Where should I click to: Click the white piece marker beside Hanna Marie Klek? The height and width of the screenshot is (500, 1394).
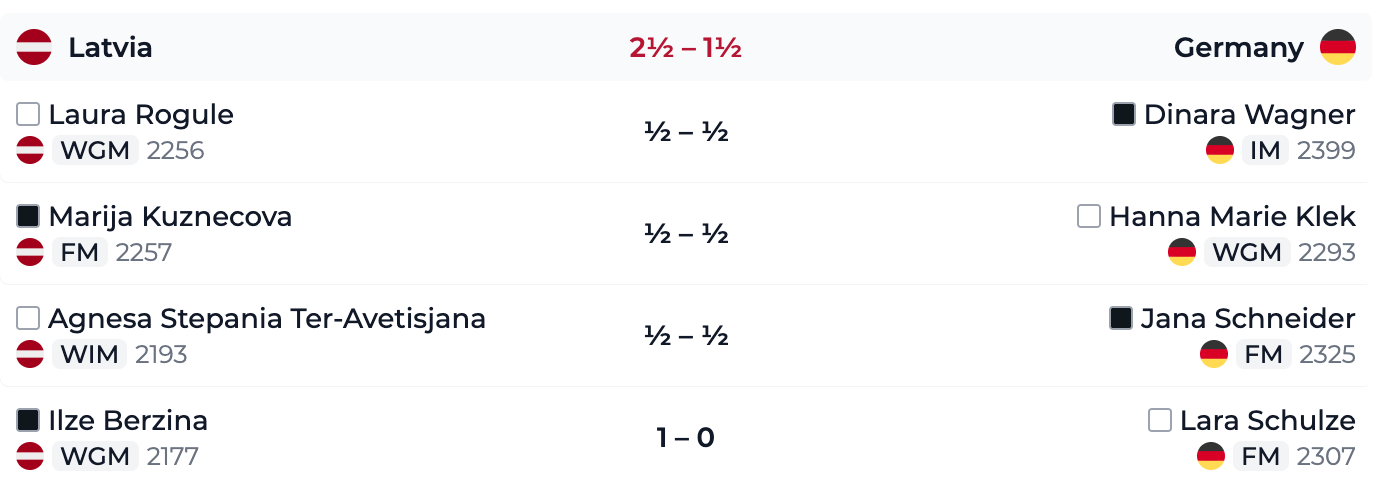1089,217
